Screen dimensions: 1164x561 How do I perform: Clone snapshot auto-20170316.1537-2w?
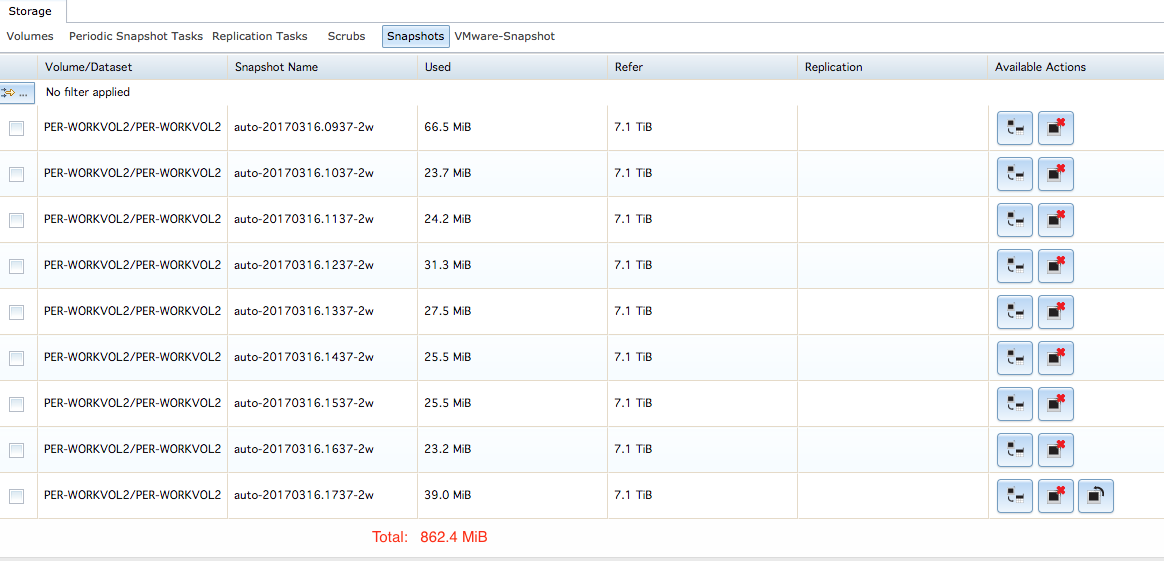click(x=1015, y=404)
